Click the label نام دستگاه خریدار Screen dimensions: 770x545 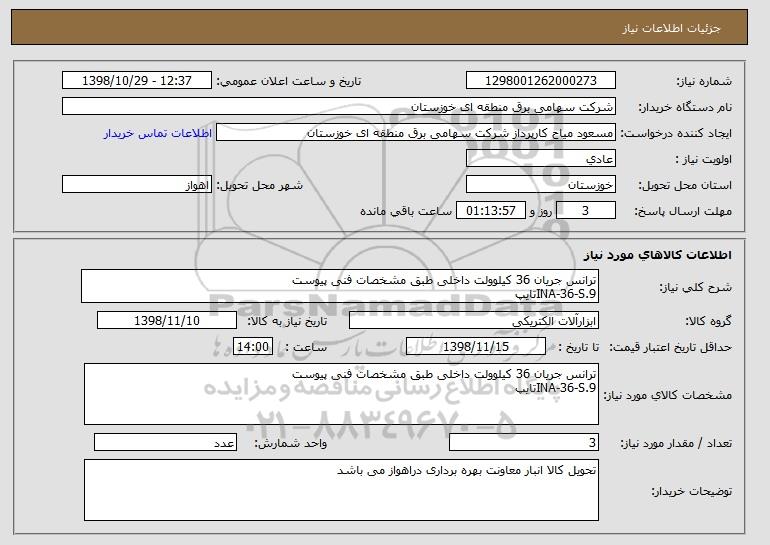click(685, 107)
